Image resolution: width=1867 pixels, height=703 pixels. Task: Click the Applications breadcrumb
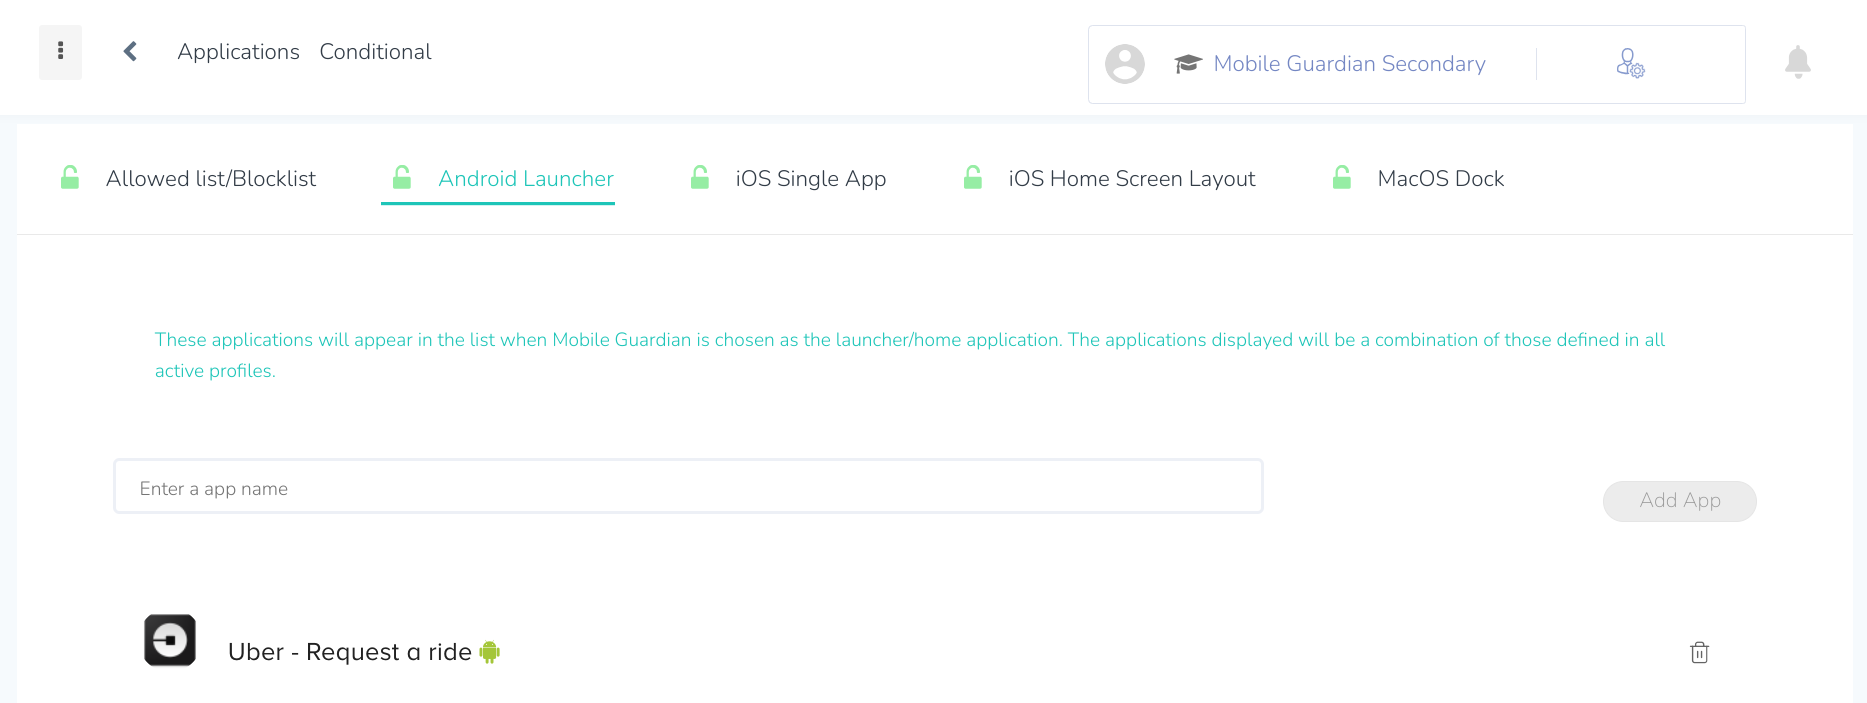coord(238,52)
